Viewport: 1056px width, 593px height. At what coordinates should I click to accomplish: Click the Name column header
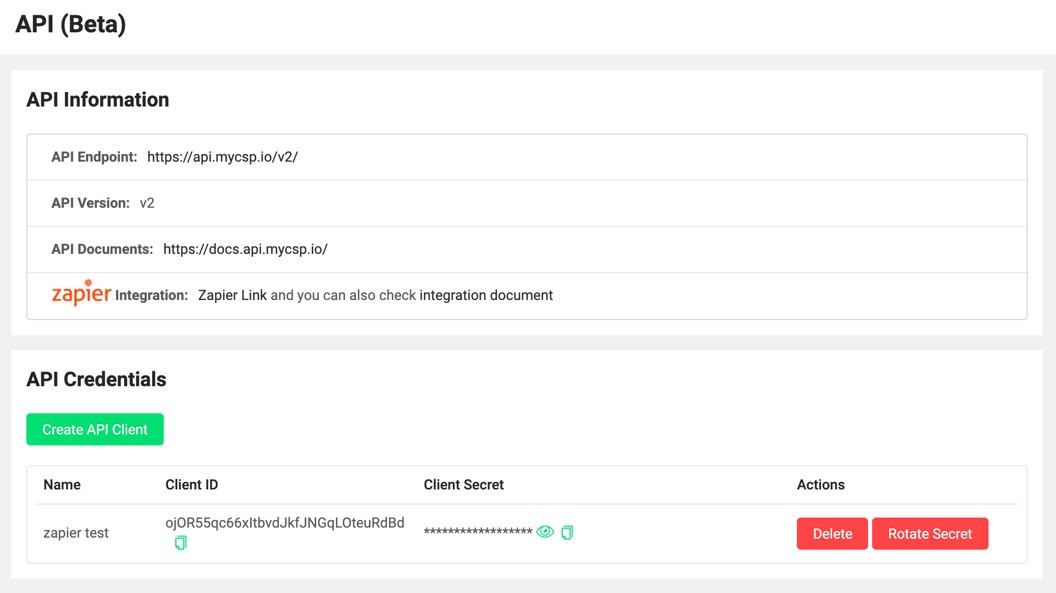pyautogui.click(x=61, y=484)
